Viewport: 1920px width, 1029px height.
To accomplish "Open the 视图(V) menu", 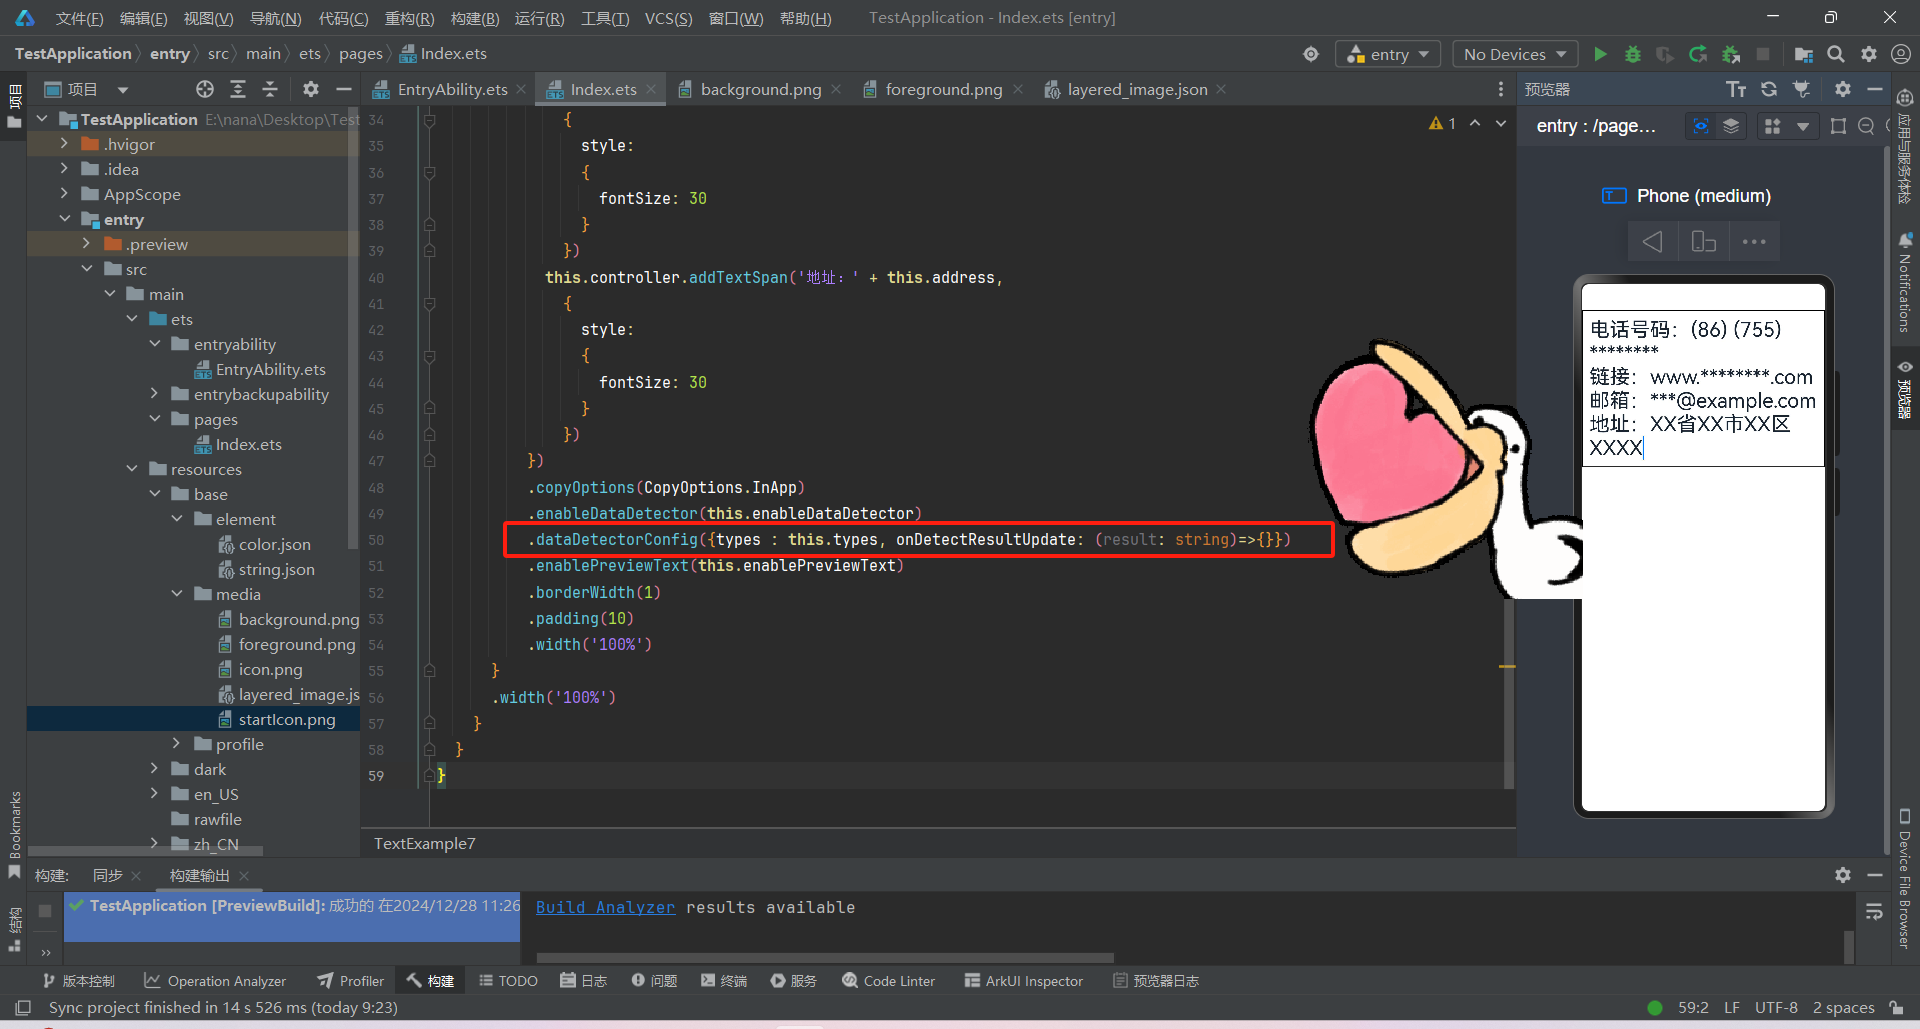I will pyautogui.click(x=207, y=17).
